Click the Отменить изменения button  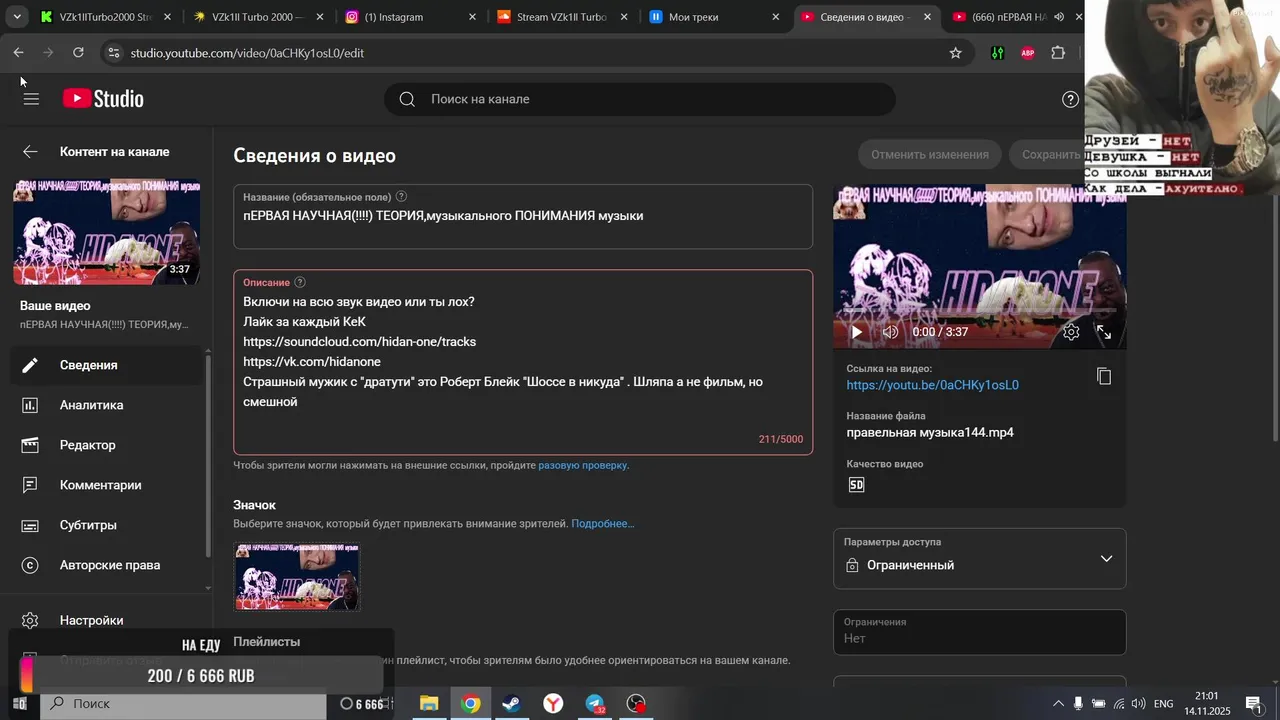(929, 155)
